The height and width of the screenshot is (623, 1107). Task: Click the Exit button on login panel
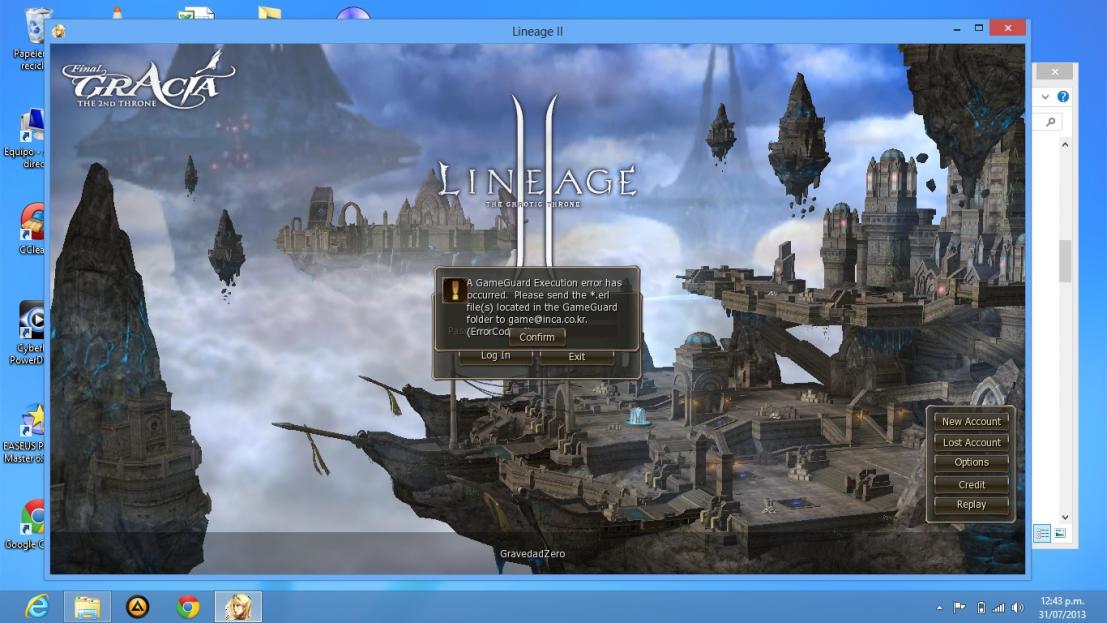click(577, 357)
